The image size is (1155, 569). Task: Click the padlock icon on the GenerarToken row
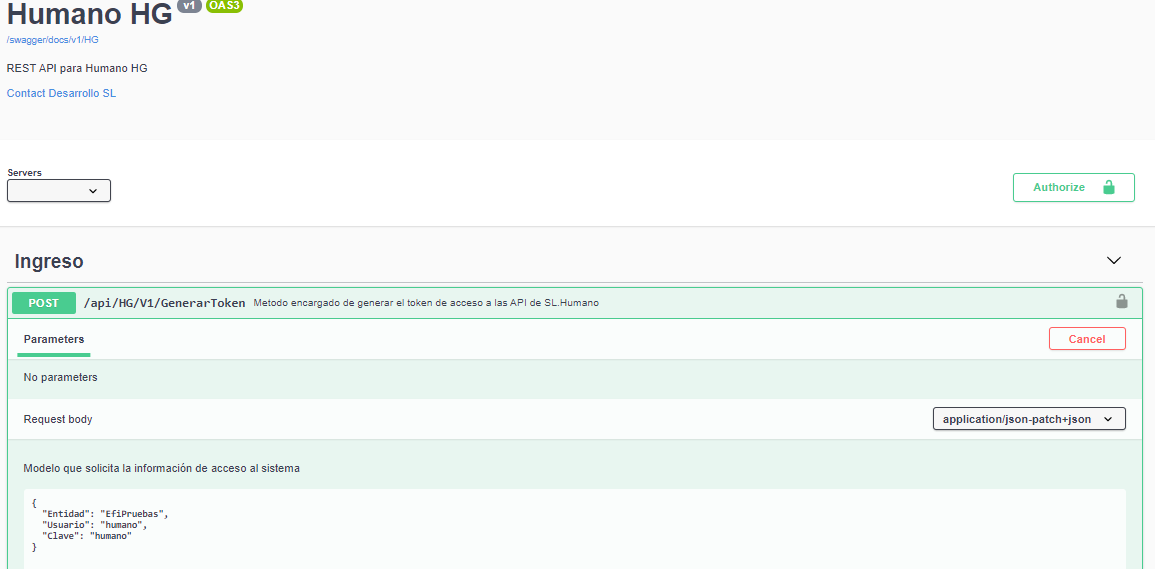pos(1121,302)
